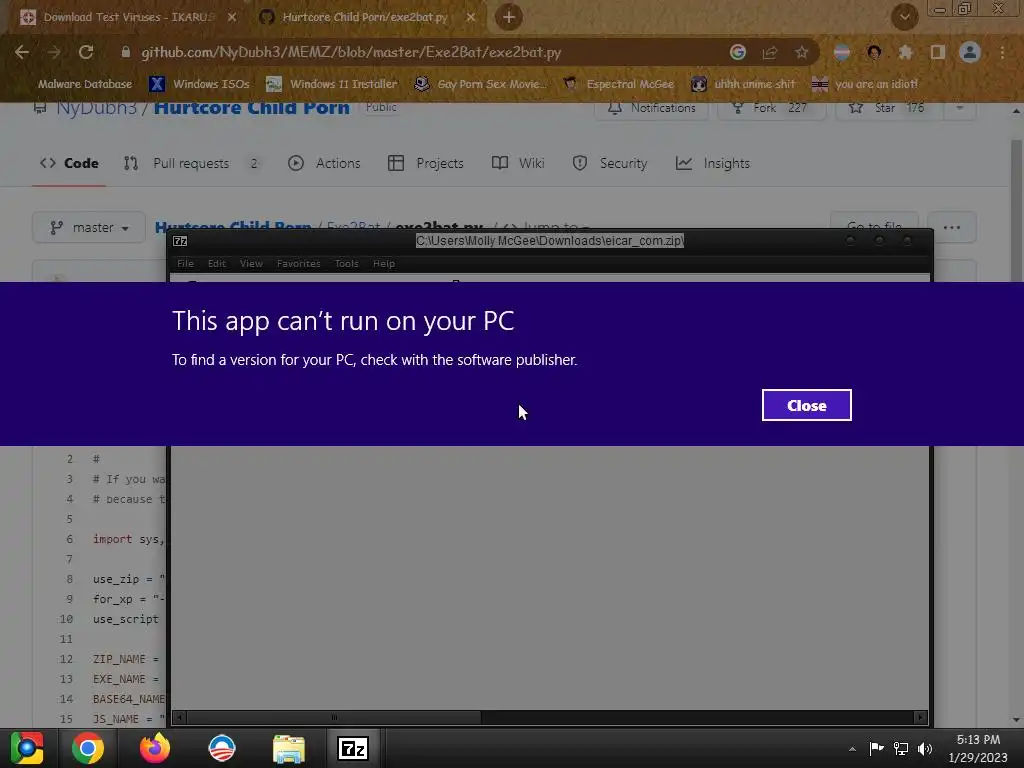This screenshot has height=768, width=1024.
Task: Open File Explorer from the taskbar
Action: [x=288, y=748]
